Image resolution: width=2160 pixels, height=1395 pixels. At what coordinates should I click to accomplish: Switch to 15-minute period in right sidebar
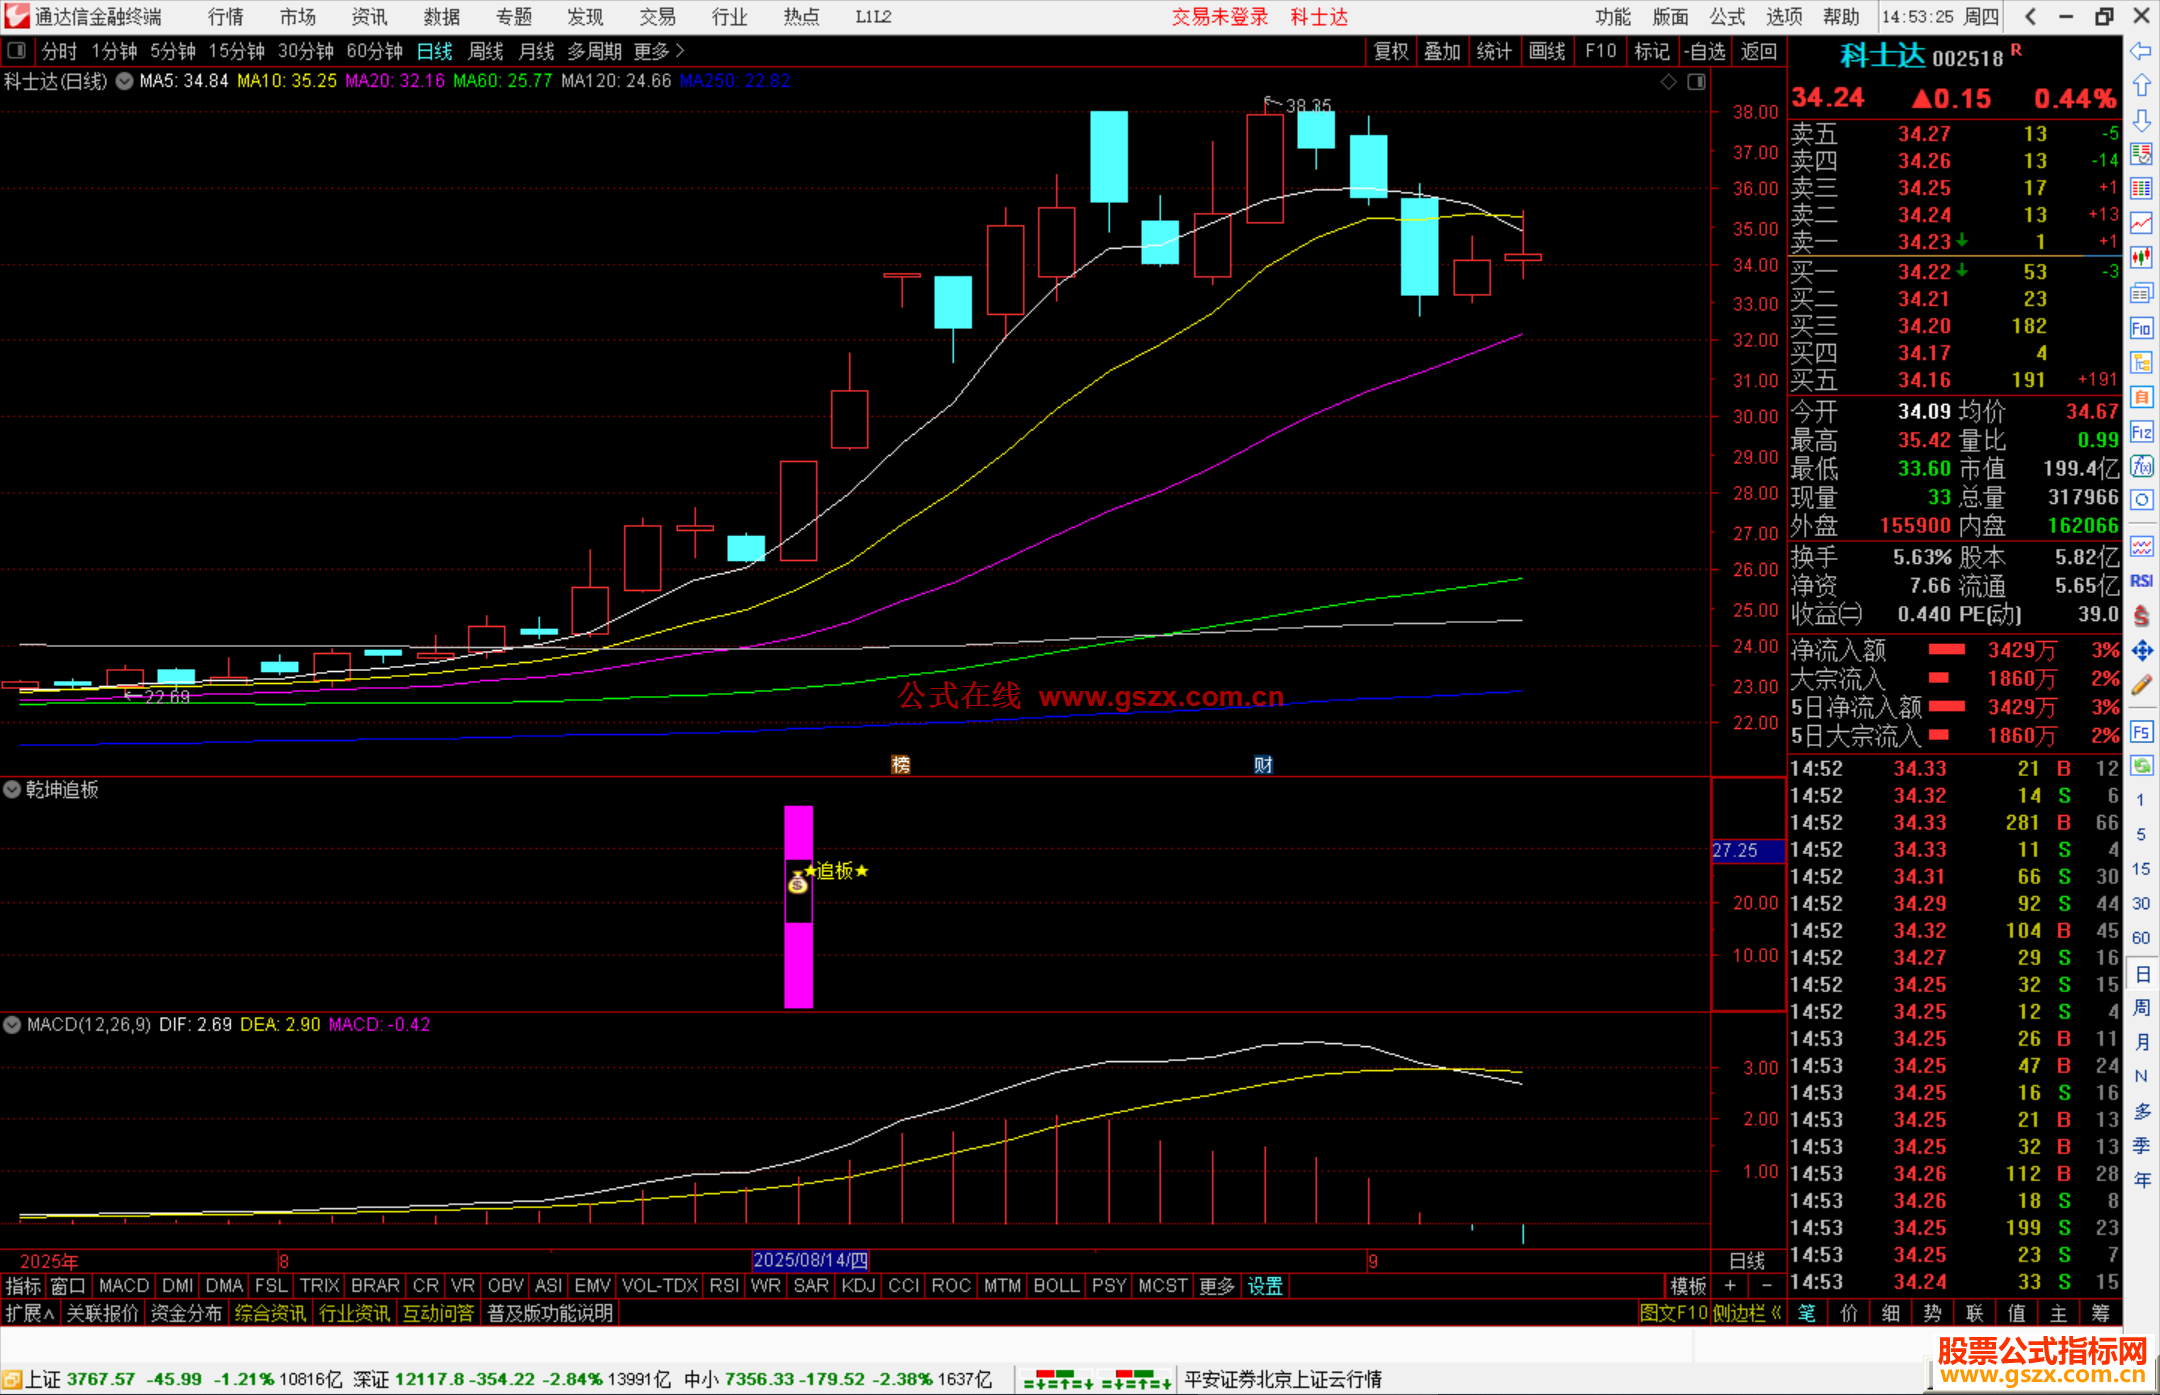click(2141, 869)
